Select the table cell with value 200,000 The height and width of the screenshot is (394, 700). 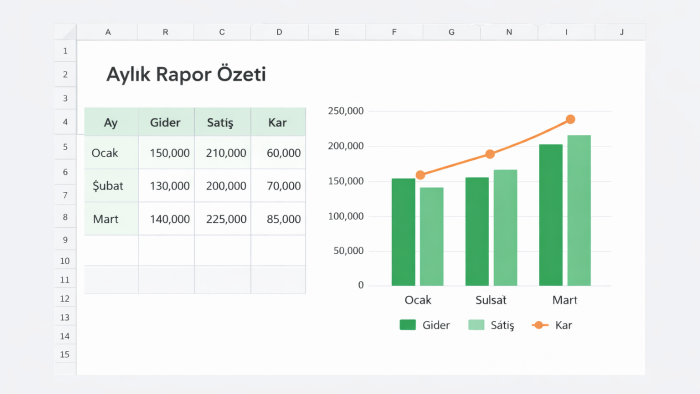click(x=222, y=186)
